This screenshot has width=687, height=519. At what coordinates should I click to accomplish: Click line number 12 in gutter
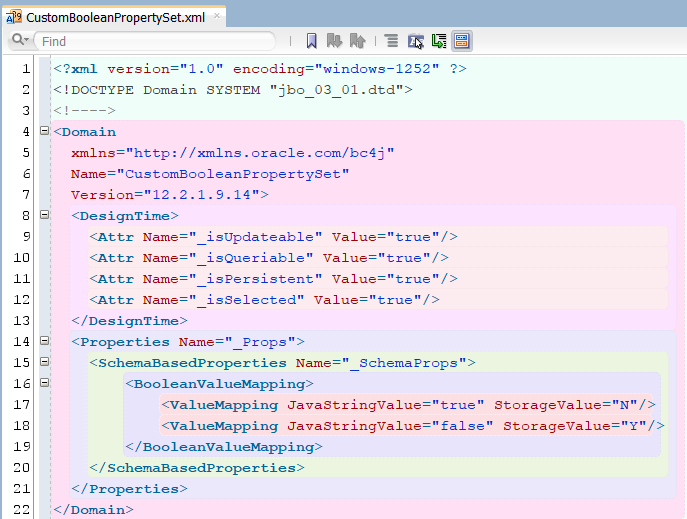click(x=22, y=300)
